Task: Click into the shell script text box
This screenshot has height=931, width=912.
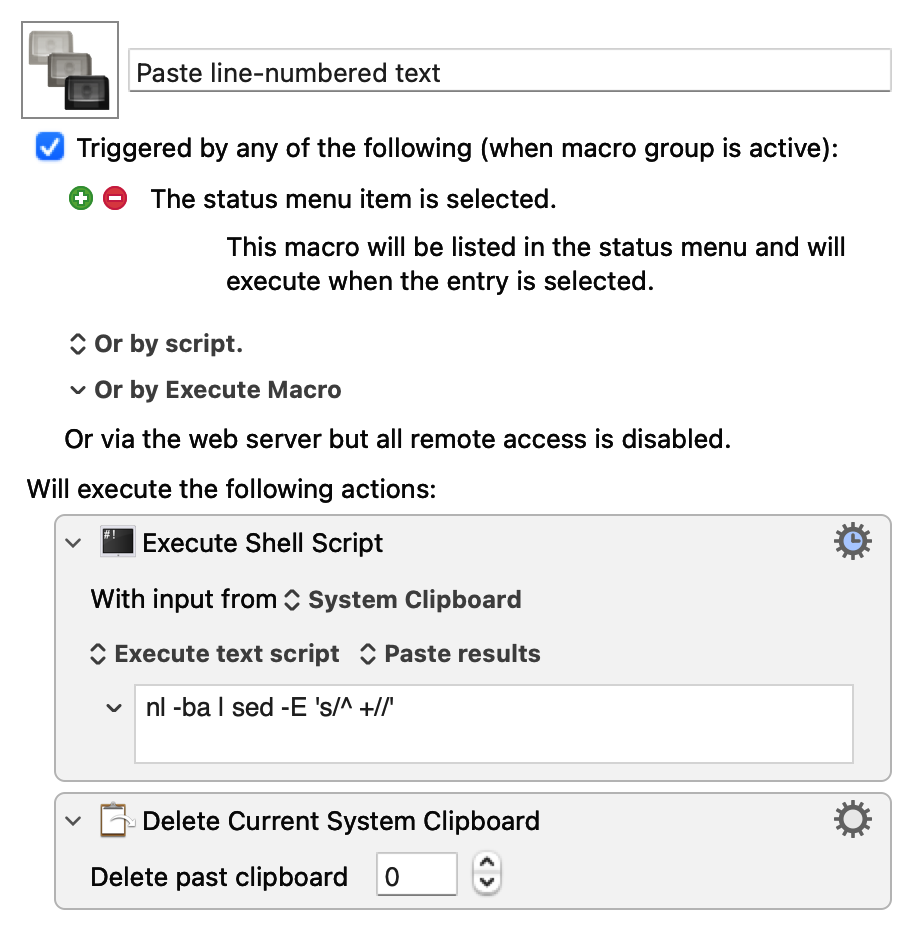Action: tap(493, 723)
